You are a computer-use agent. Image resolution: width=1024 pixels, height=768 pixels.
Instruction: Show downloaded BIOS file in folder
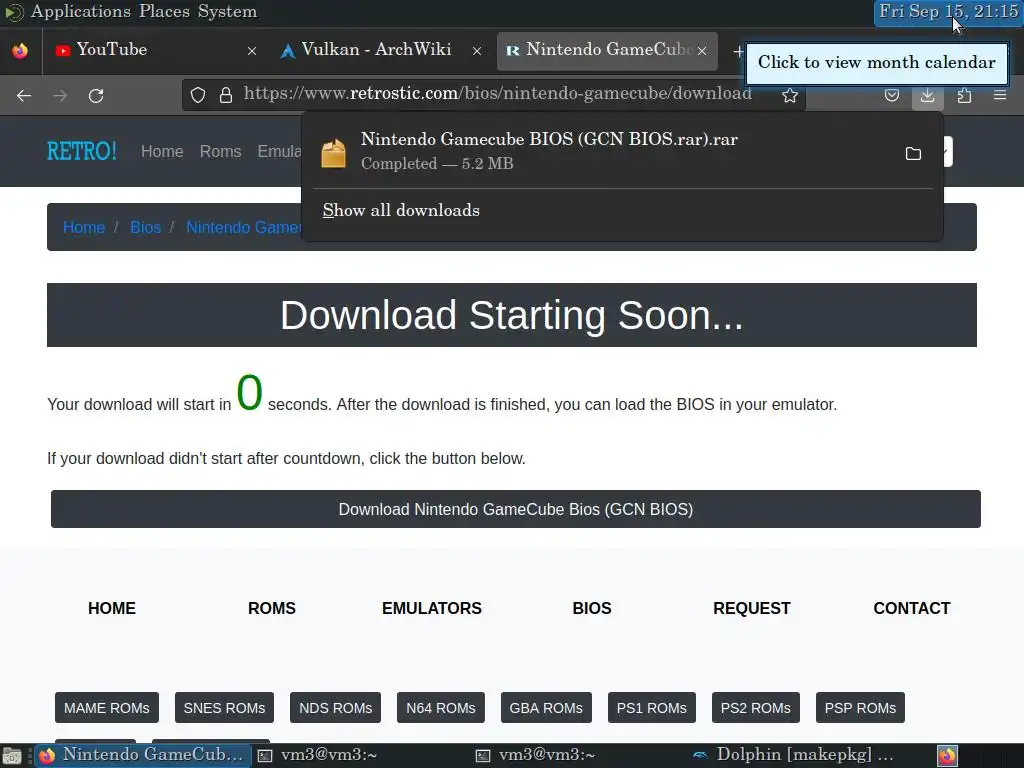click(913, 153)
